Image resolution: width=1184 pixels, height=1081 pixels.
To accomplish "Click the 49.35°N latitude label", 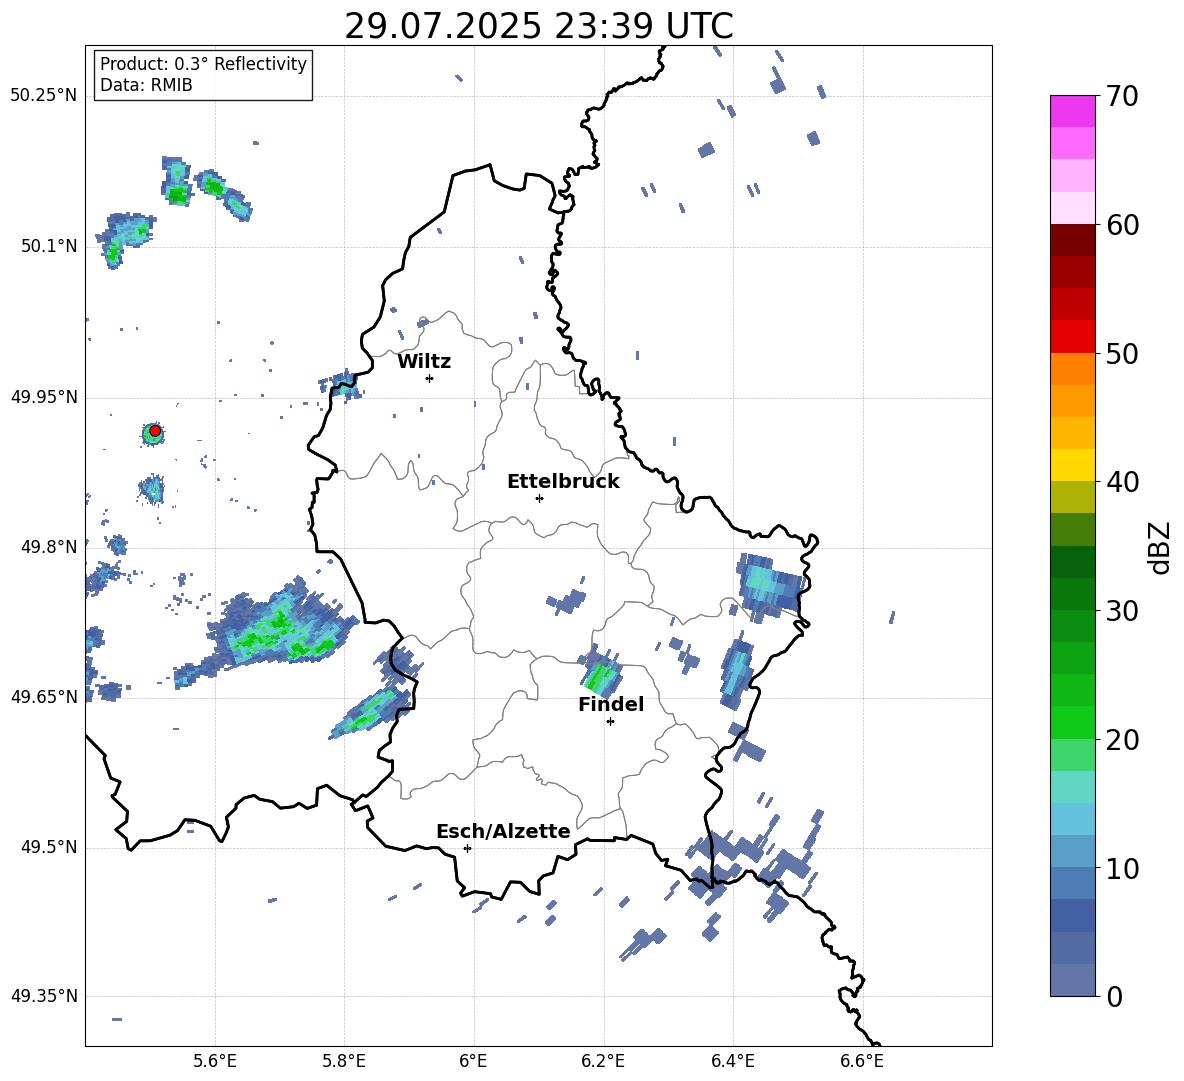I will point(43,996).
